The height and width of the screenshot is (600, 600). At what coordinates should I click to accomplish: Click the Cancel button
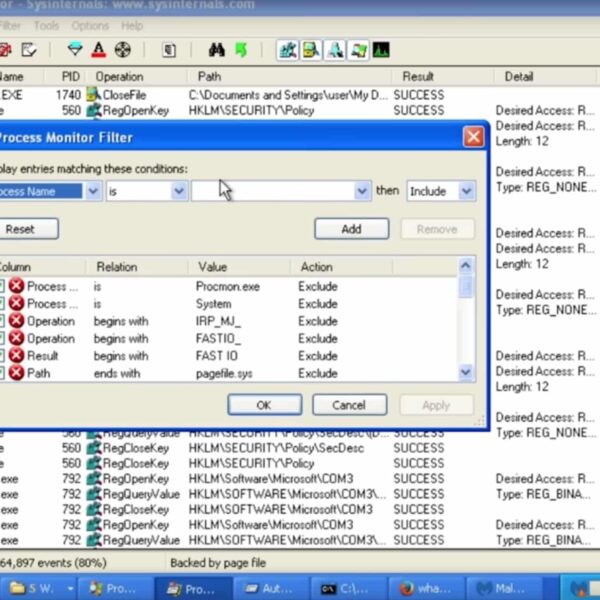349,405
